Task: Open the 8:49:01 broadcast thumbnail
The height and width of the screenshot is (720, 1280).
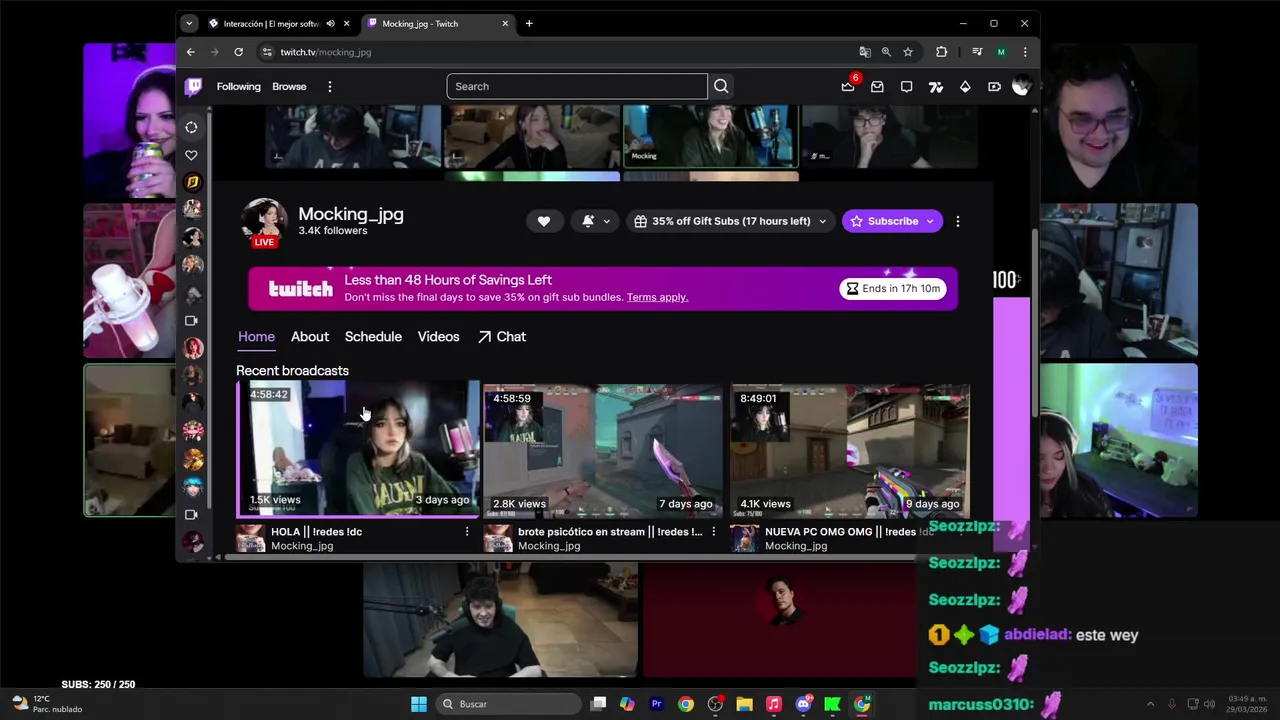Action: (849, 451)
